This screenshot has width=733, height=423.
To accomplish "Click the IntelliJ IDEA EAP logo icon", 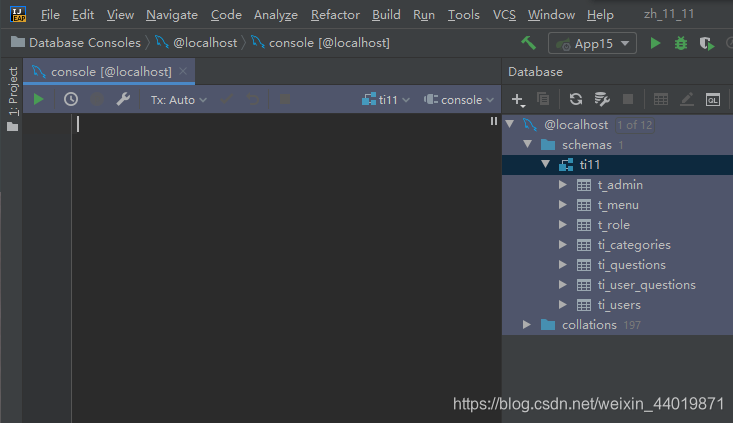I will pyautogui.click(x=18, y=14).
